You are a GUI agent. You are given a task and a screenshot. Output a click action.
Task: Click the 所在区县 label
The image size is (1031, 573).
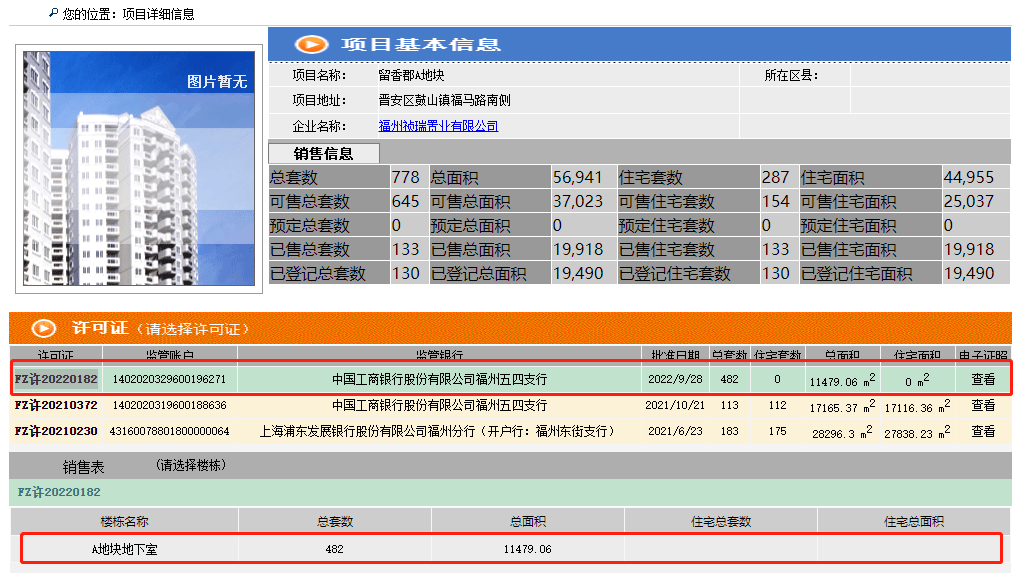tap(791, 75)
